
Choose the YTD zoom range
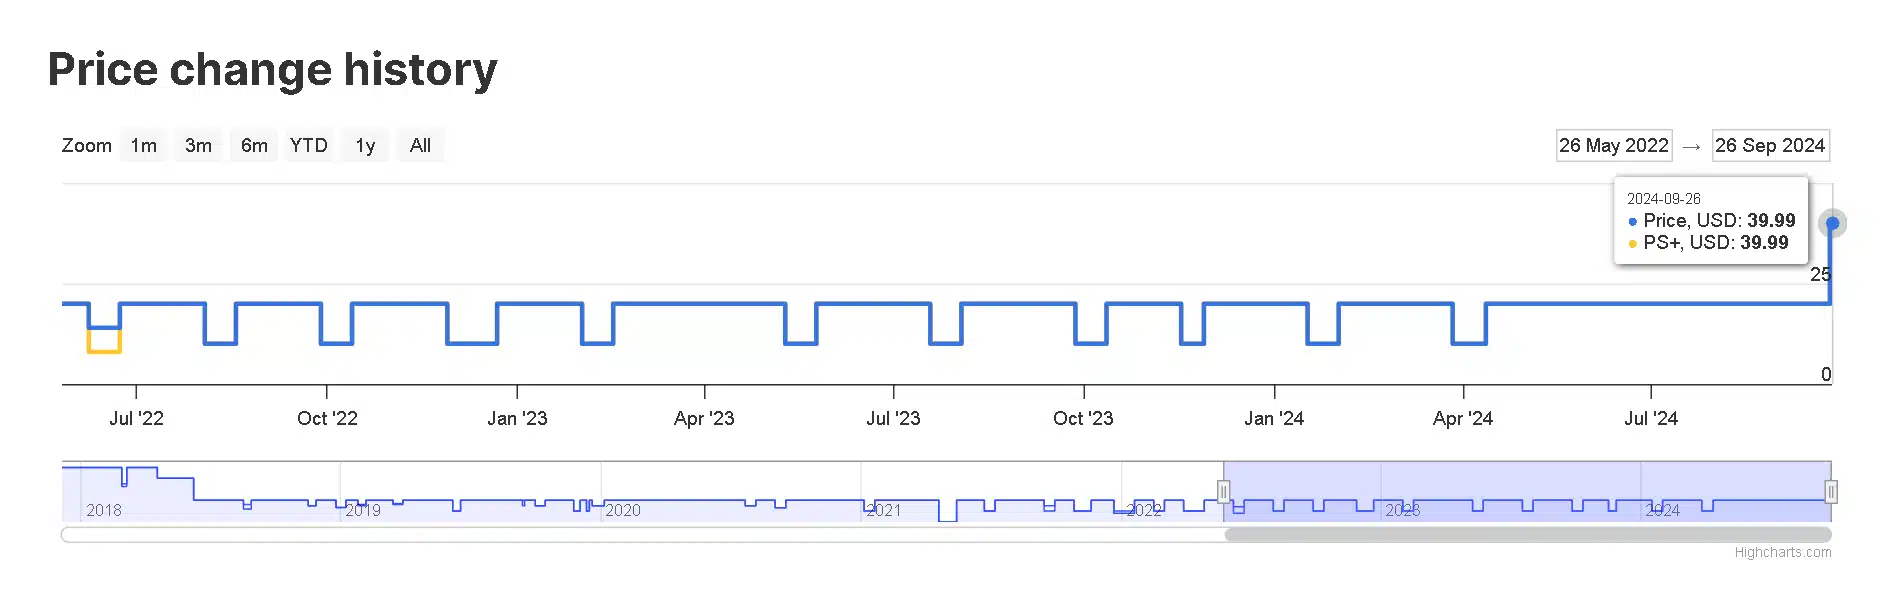click(309, 145)
